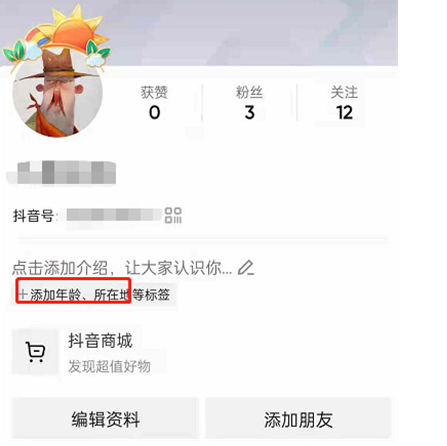Open the shopping cart icon for 抖音商城

[x=35, y=352]
